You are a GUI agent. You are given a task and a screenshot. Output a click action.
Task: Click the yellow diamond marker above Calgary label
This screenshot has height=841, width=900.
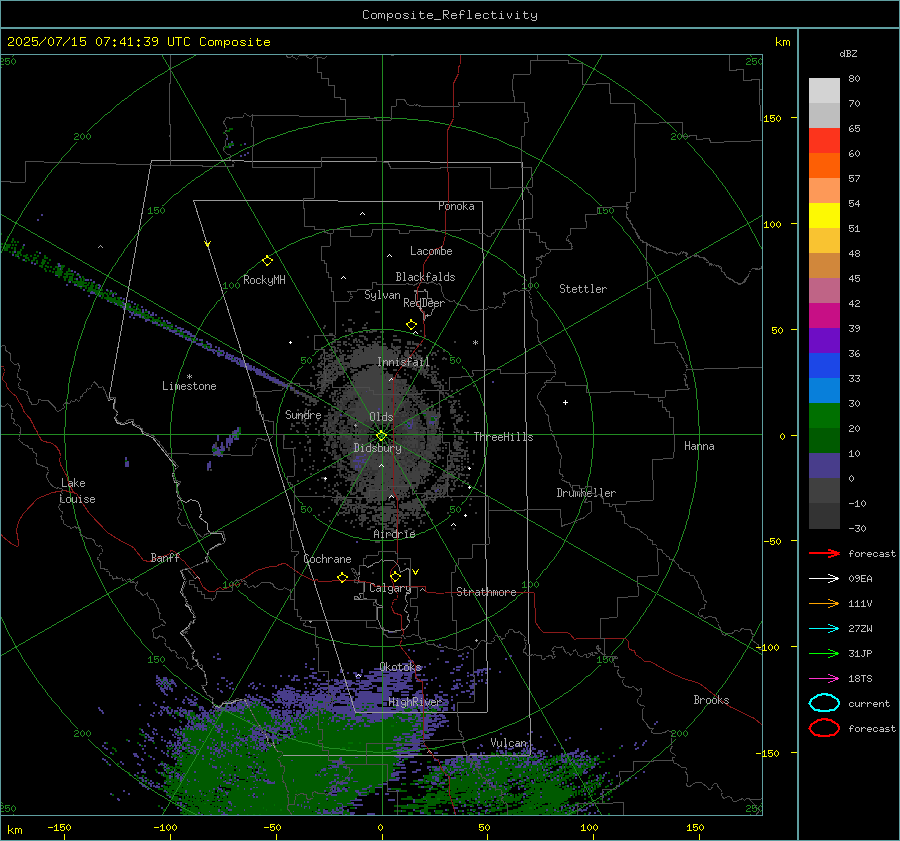tap(395, 576)
